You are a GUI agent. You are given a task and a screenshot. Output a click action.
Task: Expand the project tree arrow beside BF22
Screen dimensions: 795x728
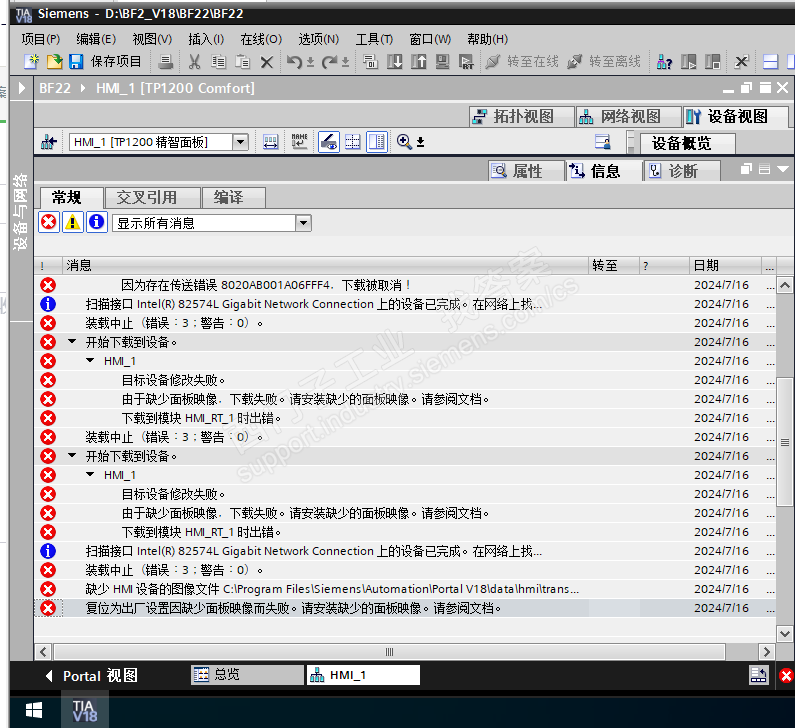22,88
